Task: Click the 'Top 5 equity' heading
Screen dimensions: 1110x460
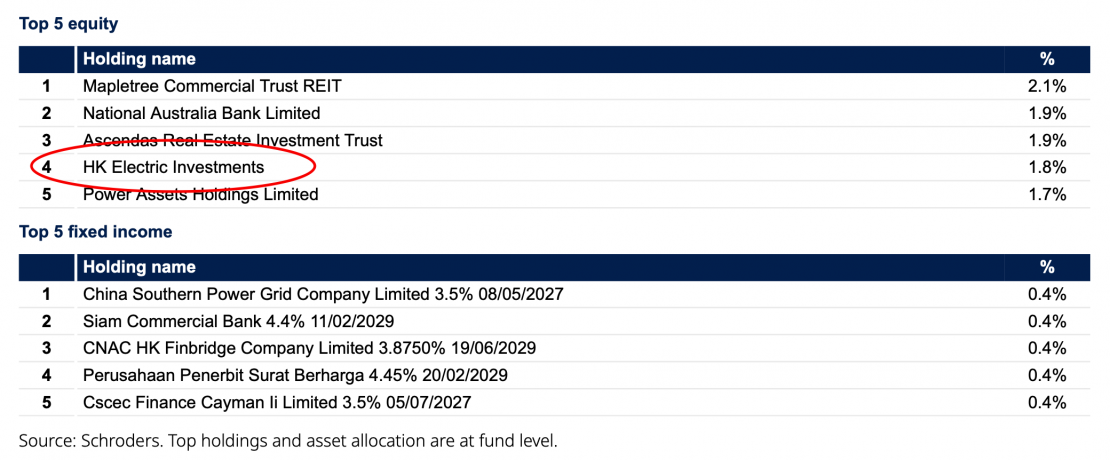Action: click(x=68, y=24)
